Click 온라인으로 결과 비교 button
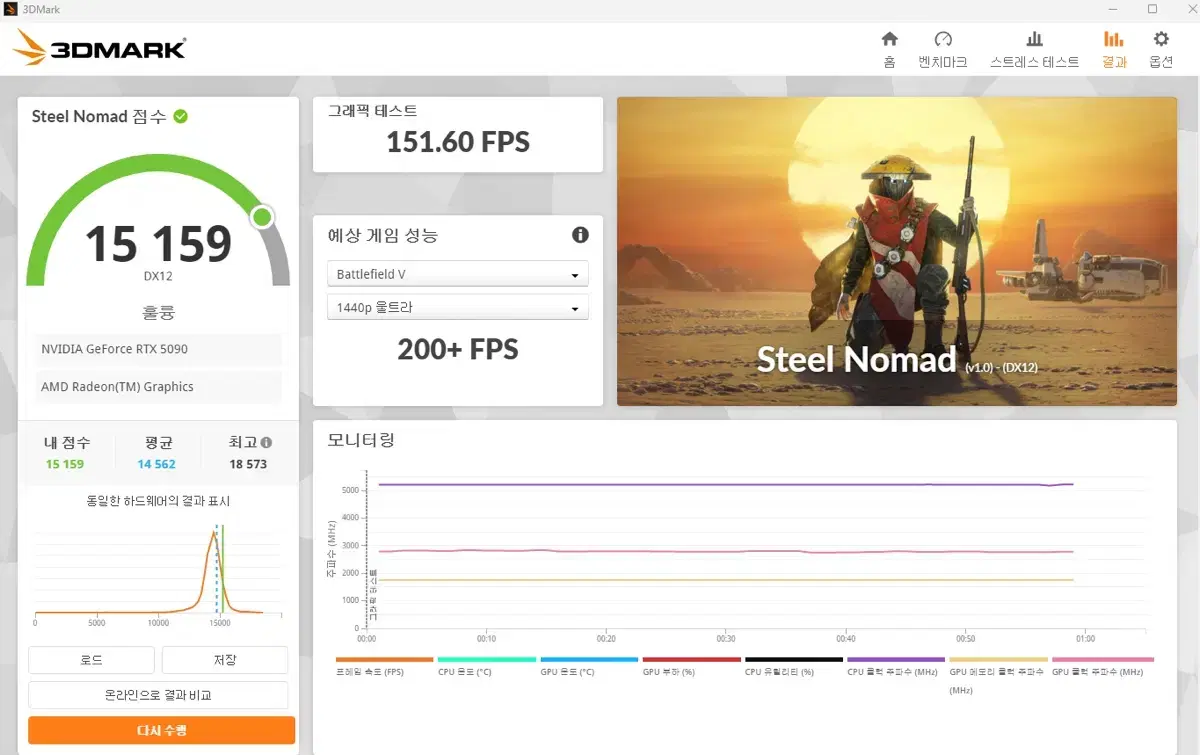This screenshot has width=1200, height=755. (158, 695)
